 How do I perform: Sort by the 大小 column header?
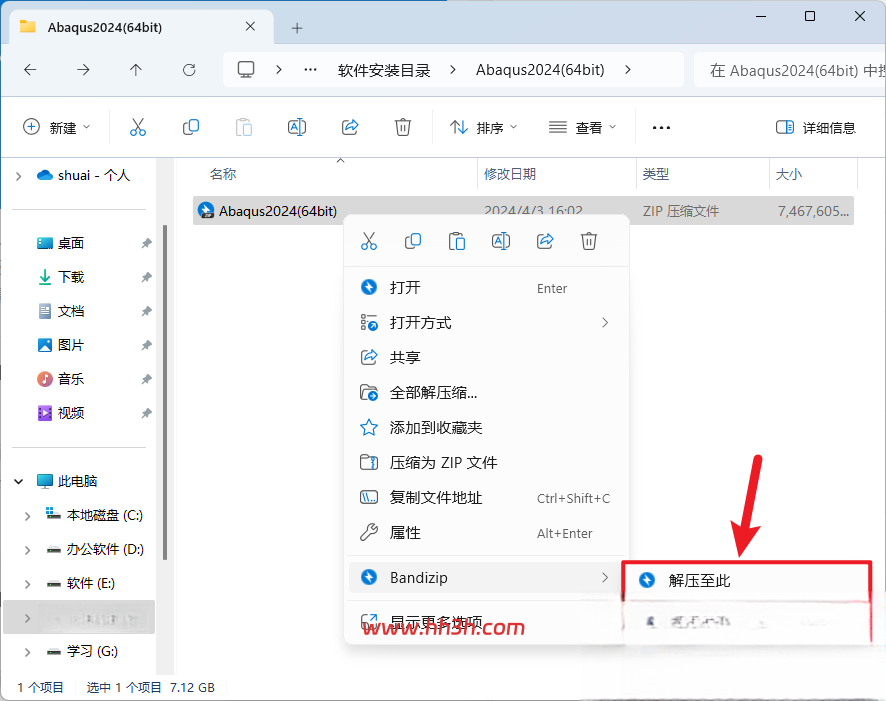(x=814, y=174)
